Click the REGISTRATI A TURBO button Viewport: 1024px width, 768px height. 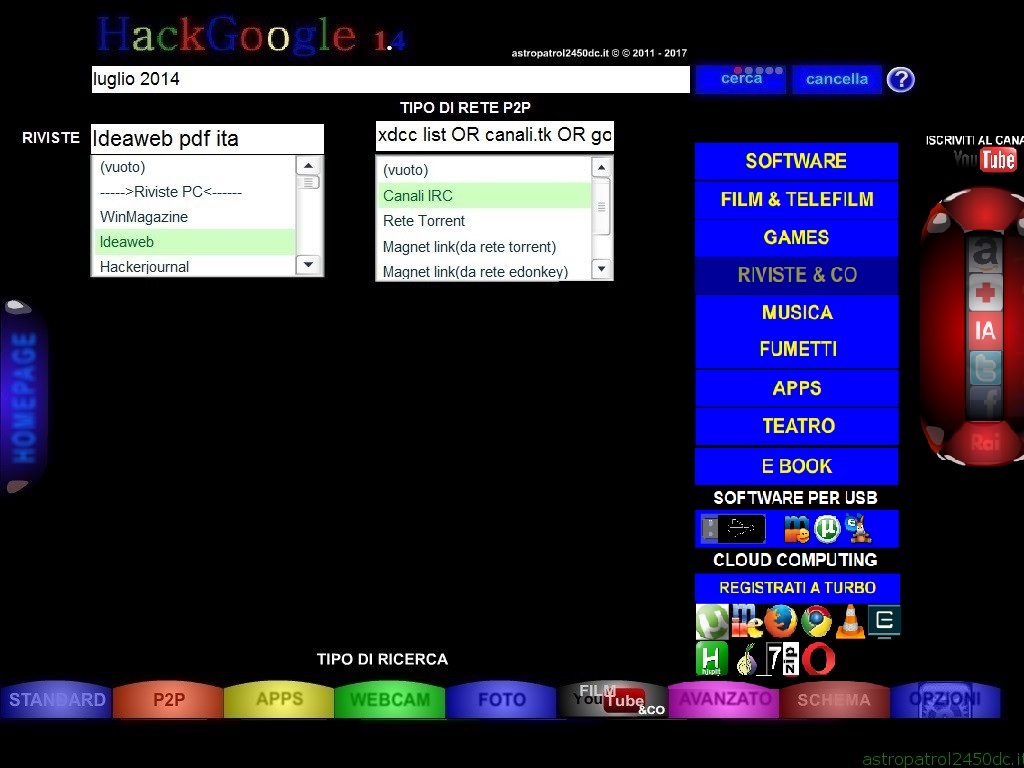(x=797, y=588)
